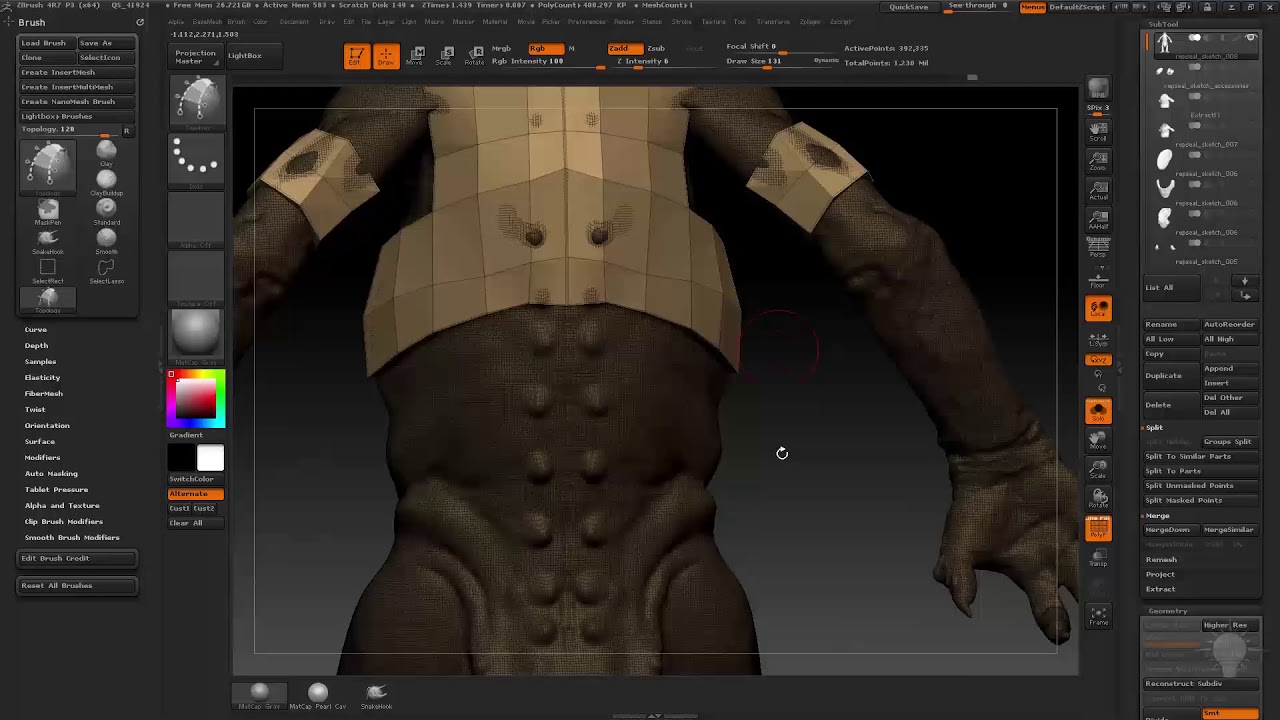
Task: Select the Rotate transform tool
Action: coord(475,56)
